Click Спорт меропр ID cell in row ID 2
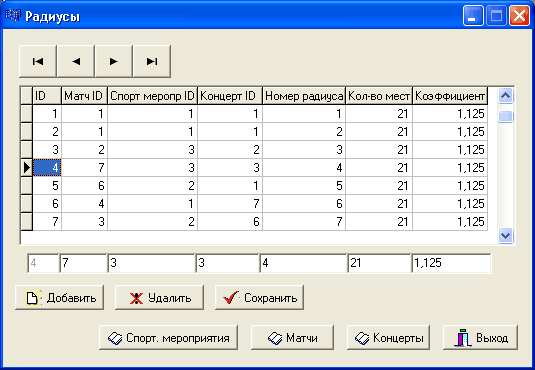Viewport: 535px width, 370px height. click(x=153, y=132)
